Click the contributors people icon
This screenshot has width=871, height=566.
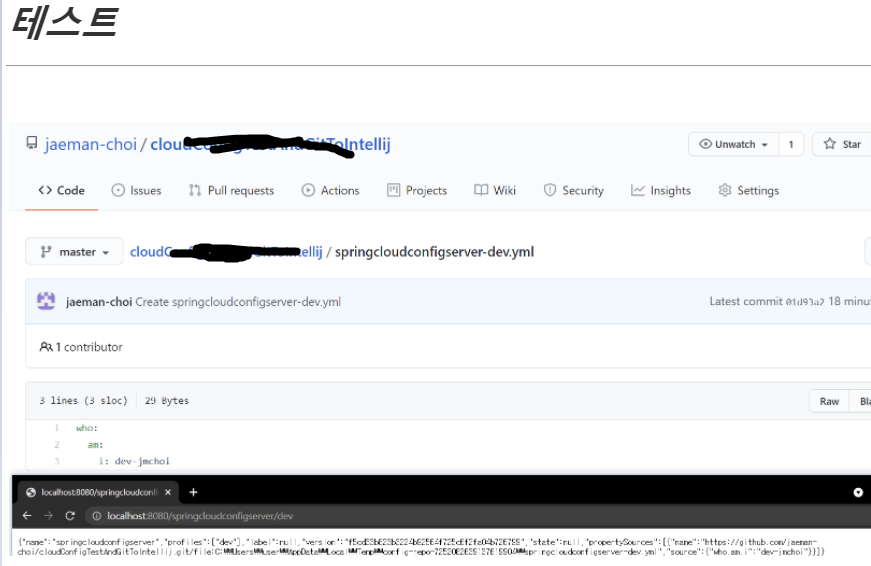click(46, 347)
